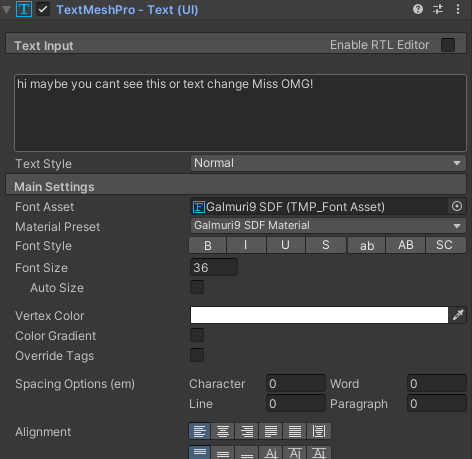Toggle Underline font style
Viewport: 472px width, 459px height.
286,245
